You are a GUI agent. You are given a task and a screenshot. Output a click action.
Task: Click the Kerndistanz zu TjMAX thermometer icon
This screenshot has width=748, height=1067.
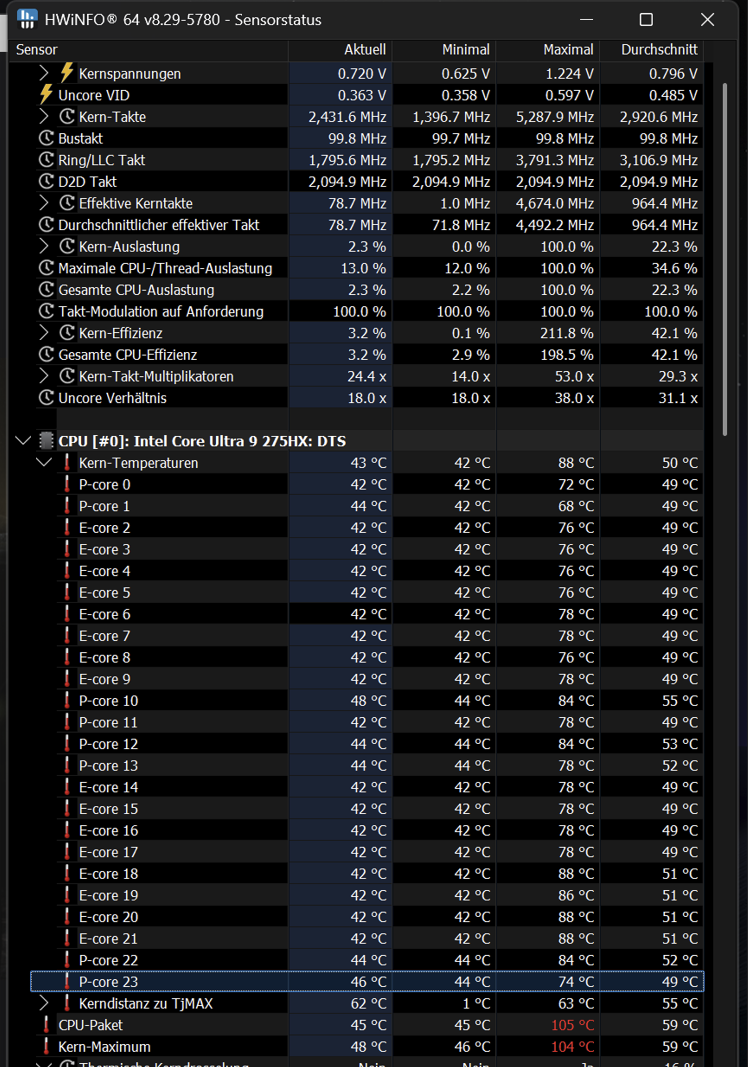tap(67, 1003)
